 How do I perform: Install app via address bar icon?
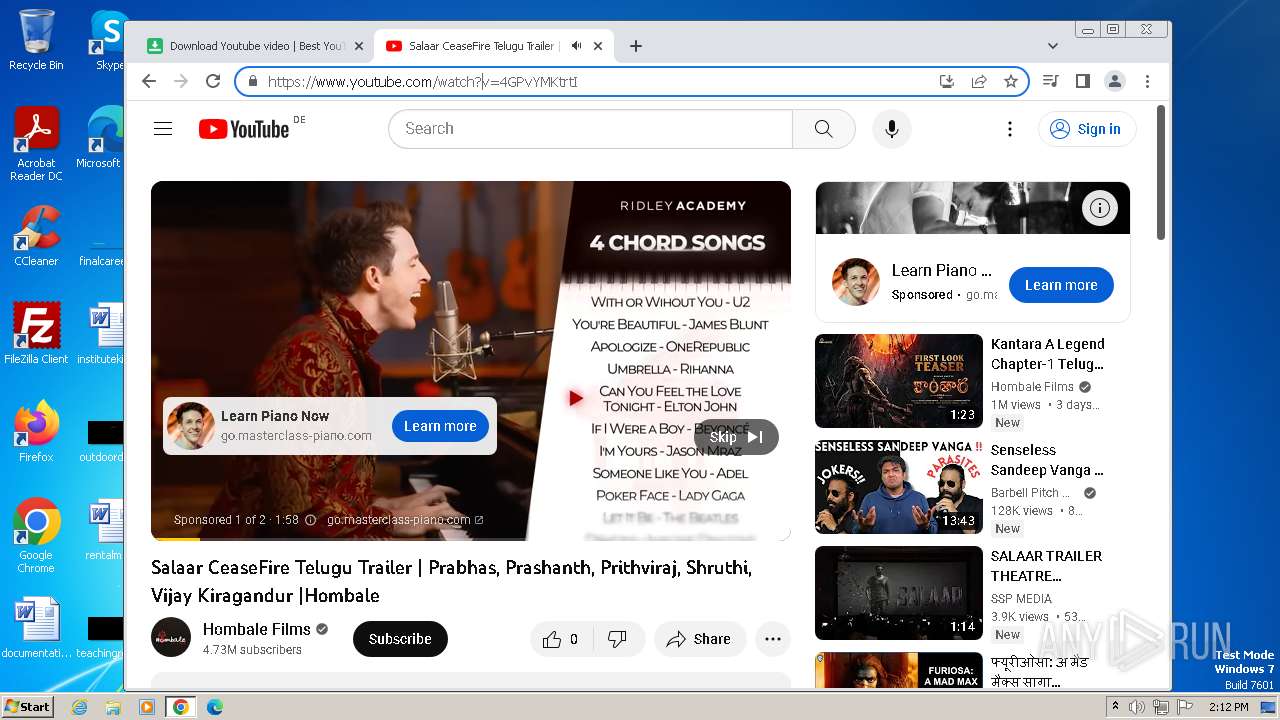click(947, 81)
